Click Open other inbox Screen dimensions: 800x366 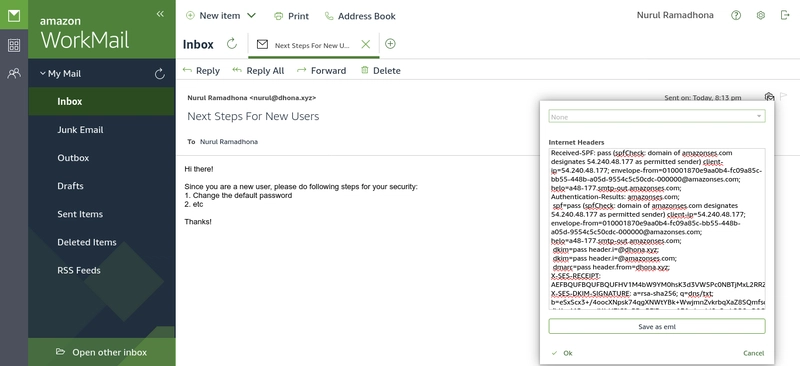[102, 352]
